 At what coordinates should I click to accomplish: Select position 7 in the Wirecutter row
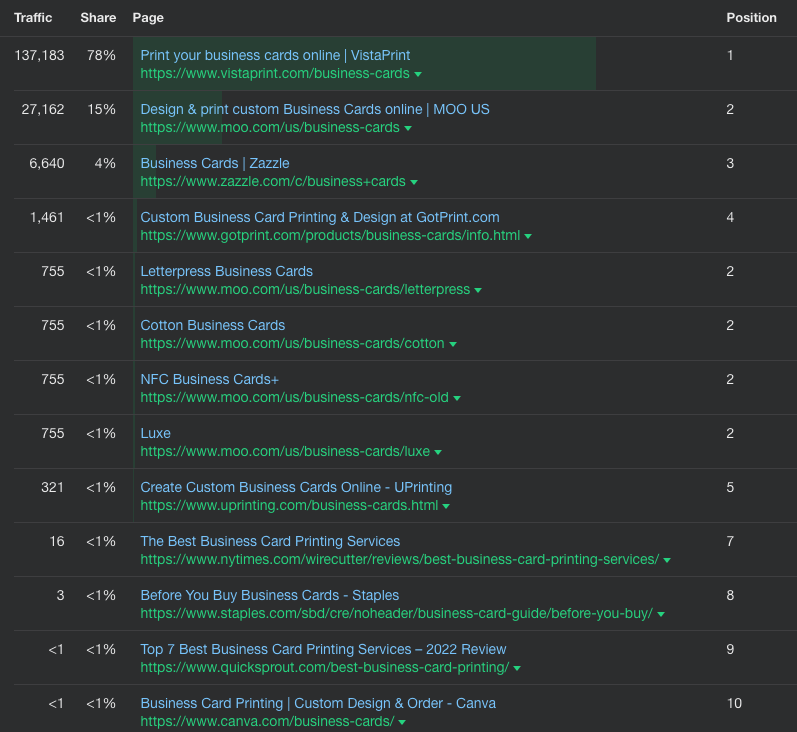point(730,541)
